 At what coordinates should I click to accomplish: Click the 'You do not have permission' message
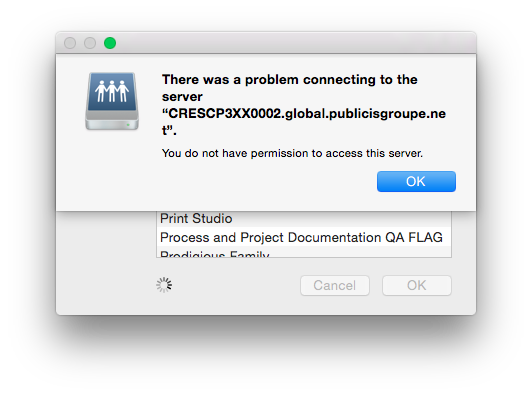pyautogui.click(x=292, y=153)
